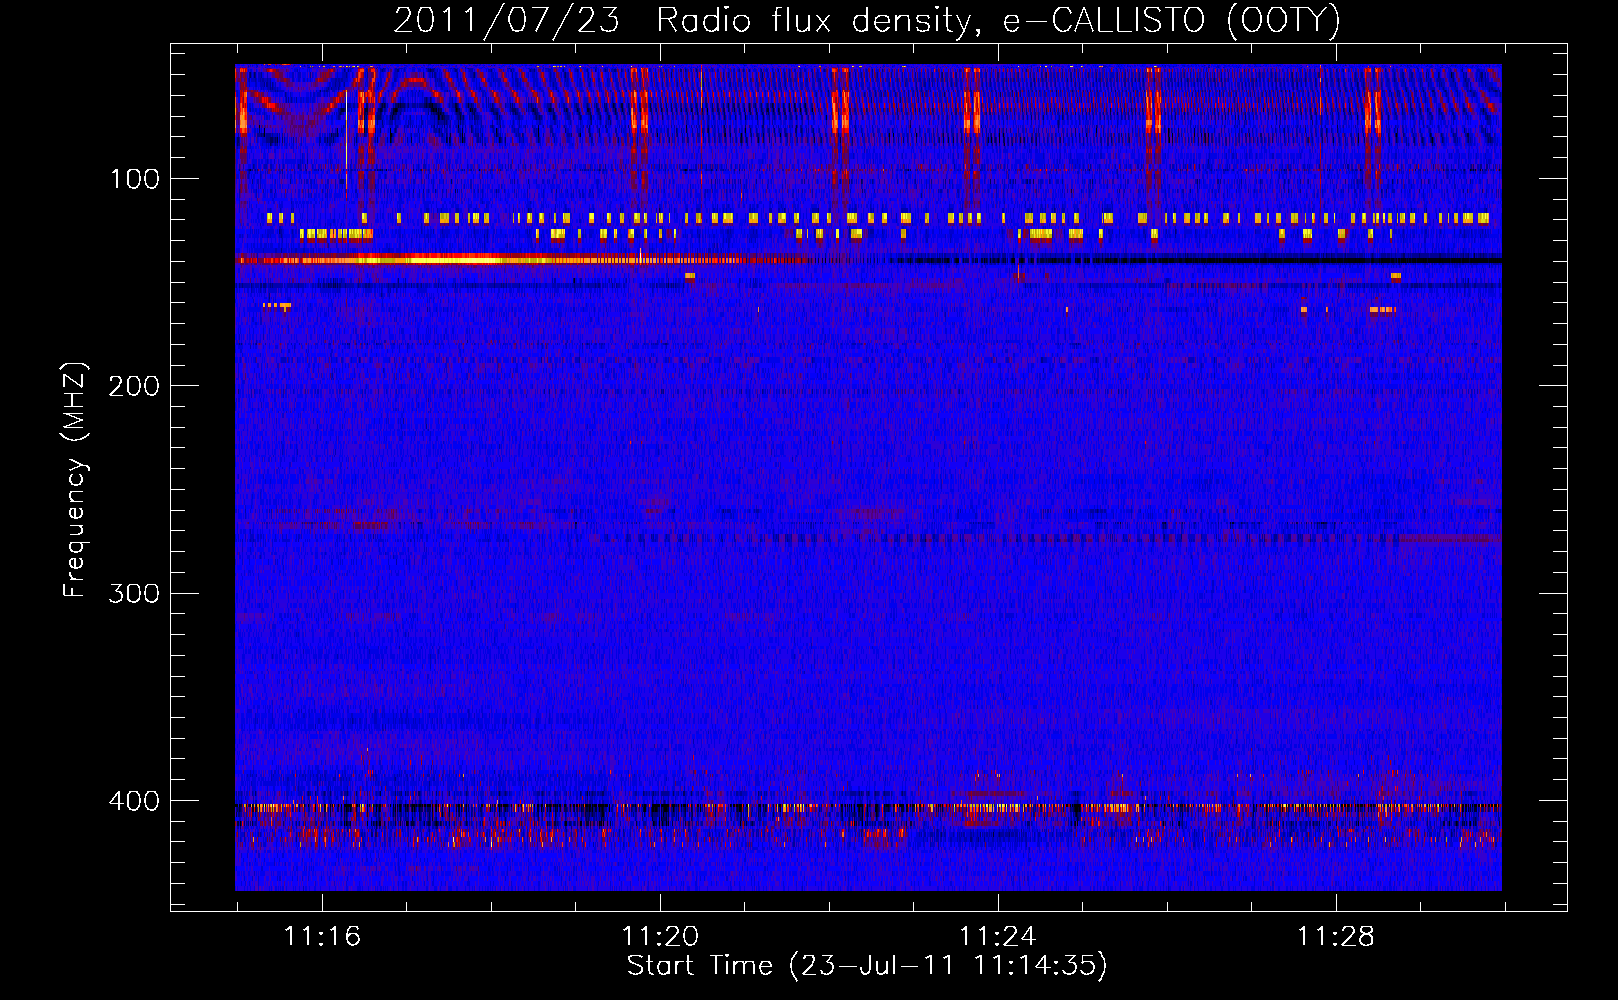Click the 100 frequency tick label
Image resolution: width=1618 pixels, height=1000 pixels.
(135, 179)
